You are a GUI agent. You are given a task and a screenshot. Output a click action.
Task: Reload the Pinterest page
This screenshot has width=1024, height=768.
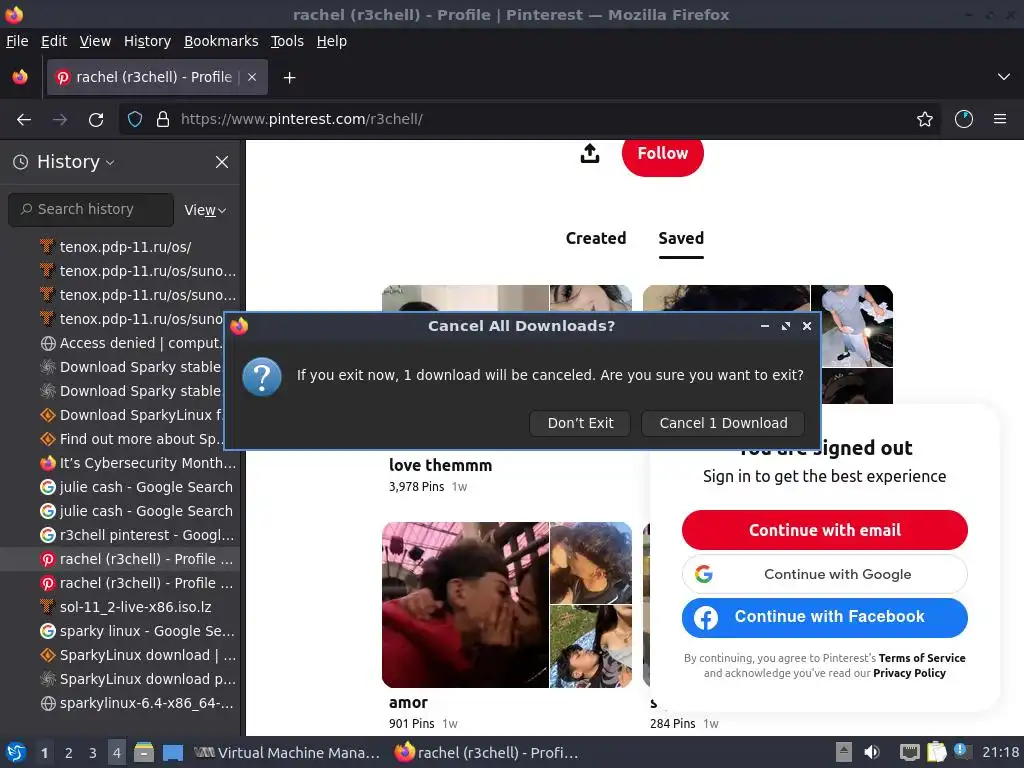coord(96,120)
